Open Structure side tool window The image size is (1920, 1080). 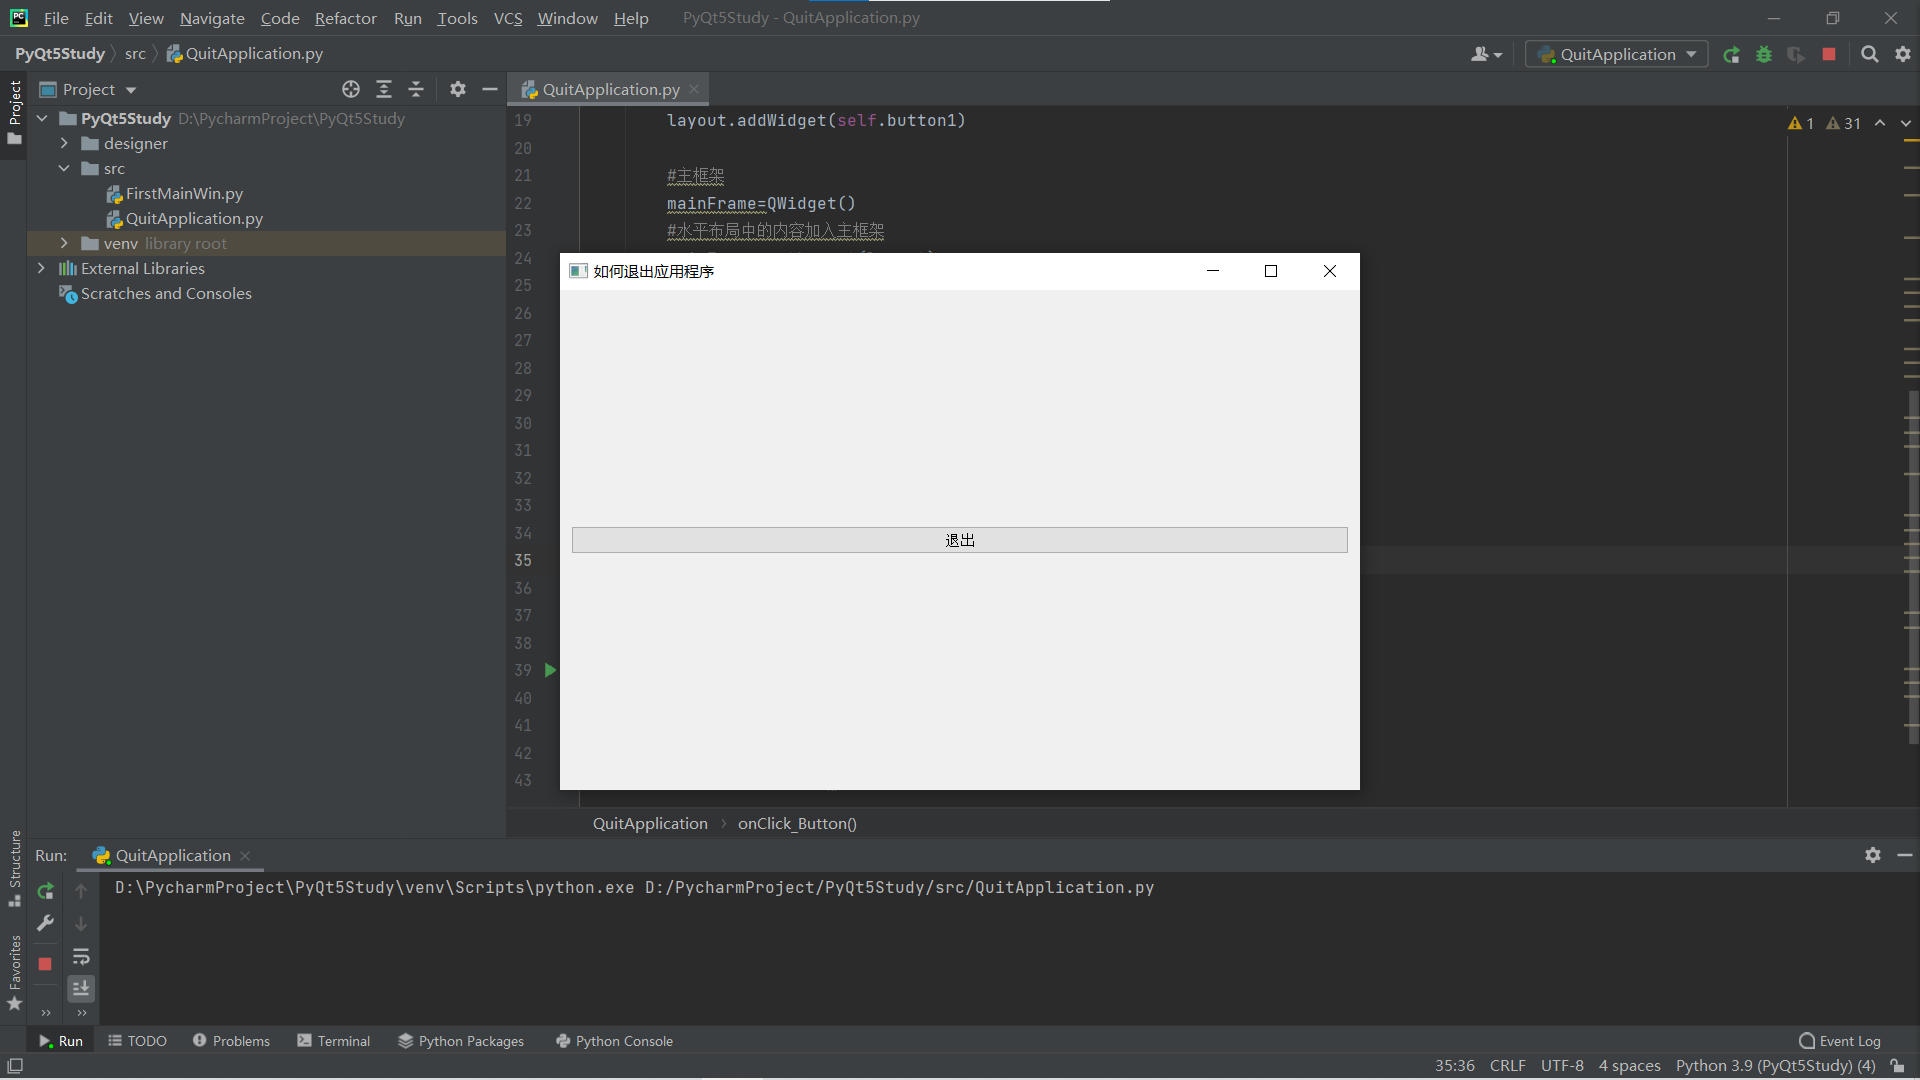click(x=15, y=868)
